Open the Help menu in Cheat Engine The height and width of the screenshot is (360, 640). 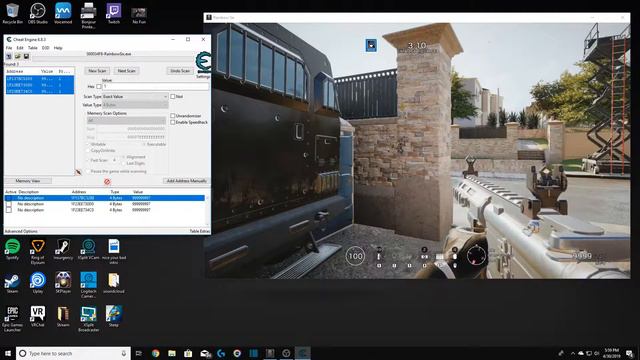pos(58,48)
